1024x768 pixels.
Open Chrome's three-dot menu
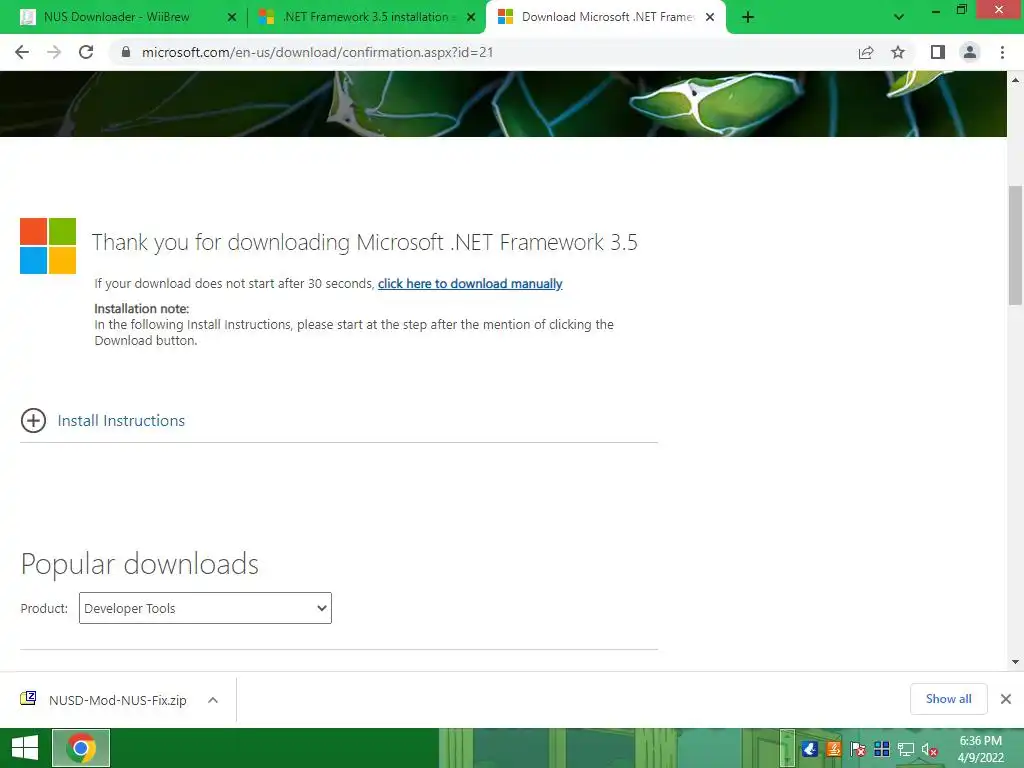click(x=1002, y=52)
